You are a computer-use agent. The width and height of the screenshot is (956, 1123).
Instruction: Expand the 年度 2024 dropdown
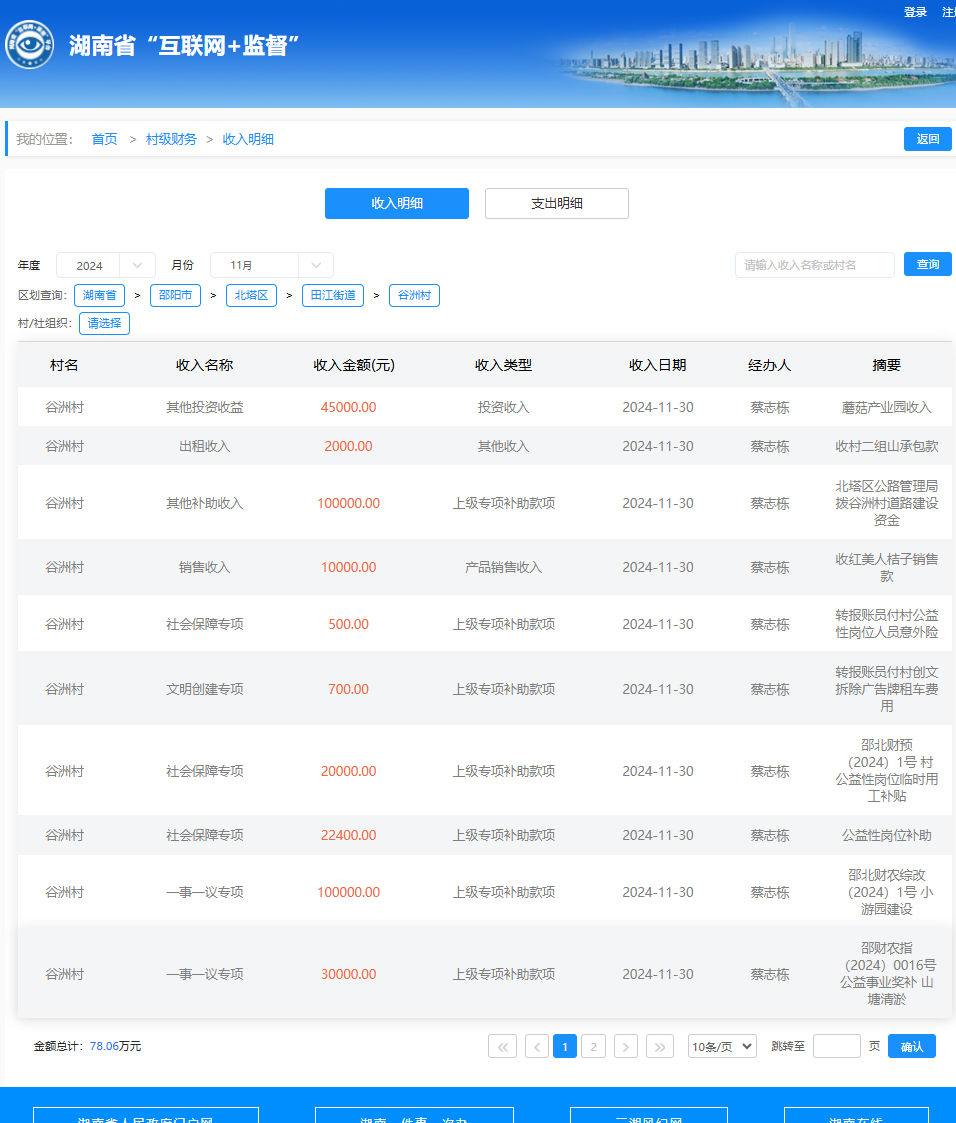(105, 265)
